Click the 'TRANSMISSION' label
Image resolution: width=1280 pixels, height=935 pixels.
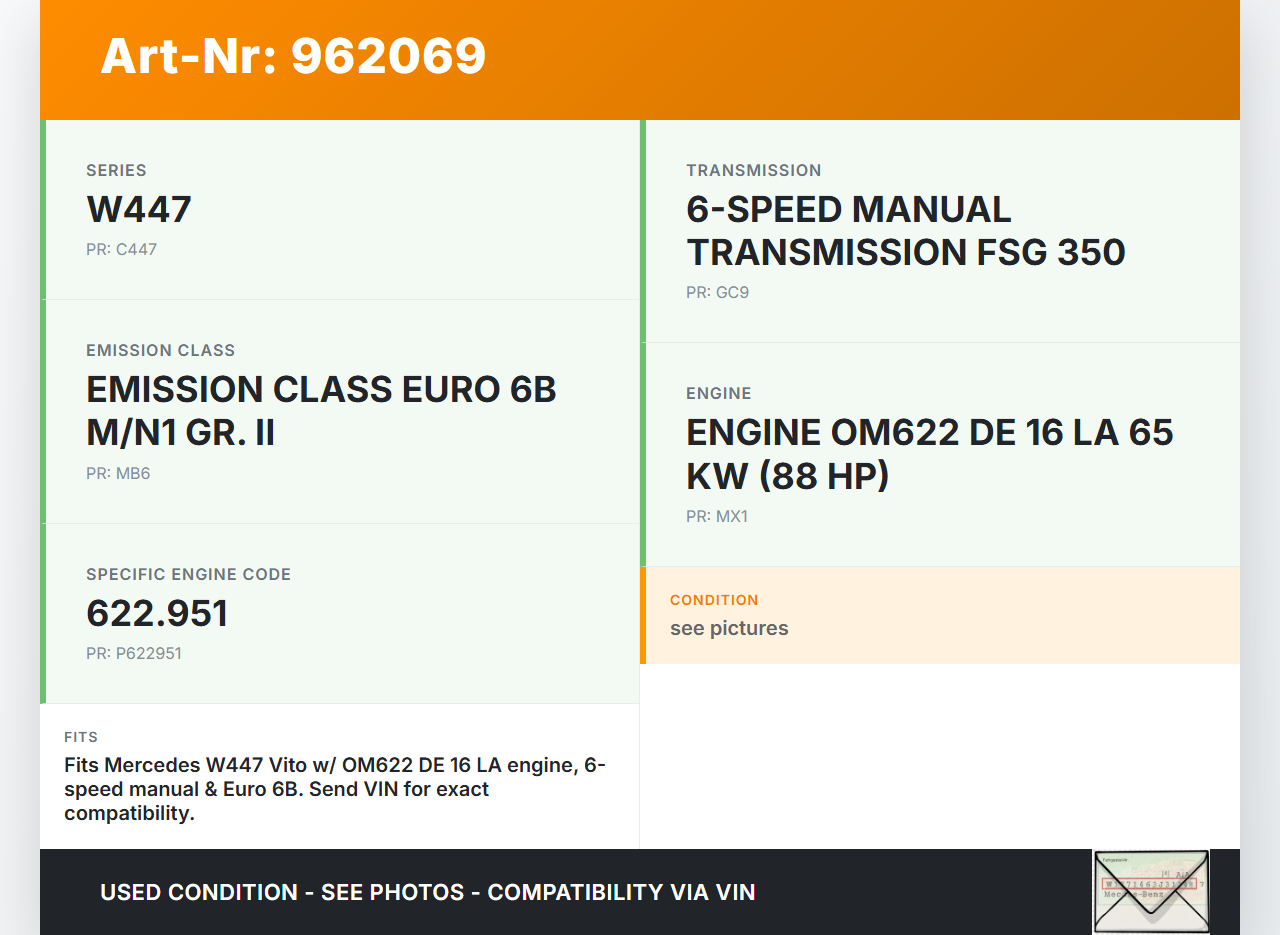tap(754, 170)
